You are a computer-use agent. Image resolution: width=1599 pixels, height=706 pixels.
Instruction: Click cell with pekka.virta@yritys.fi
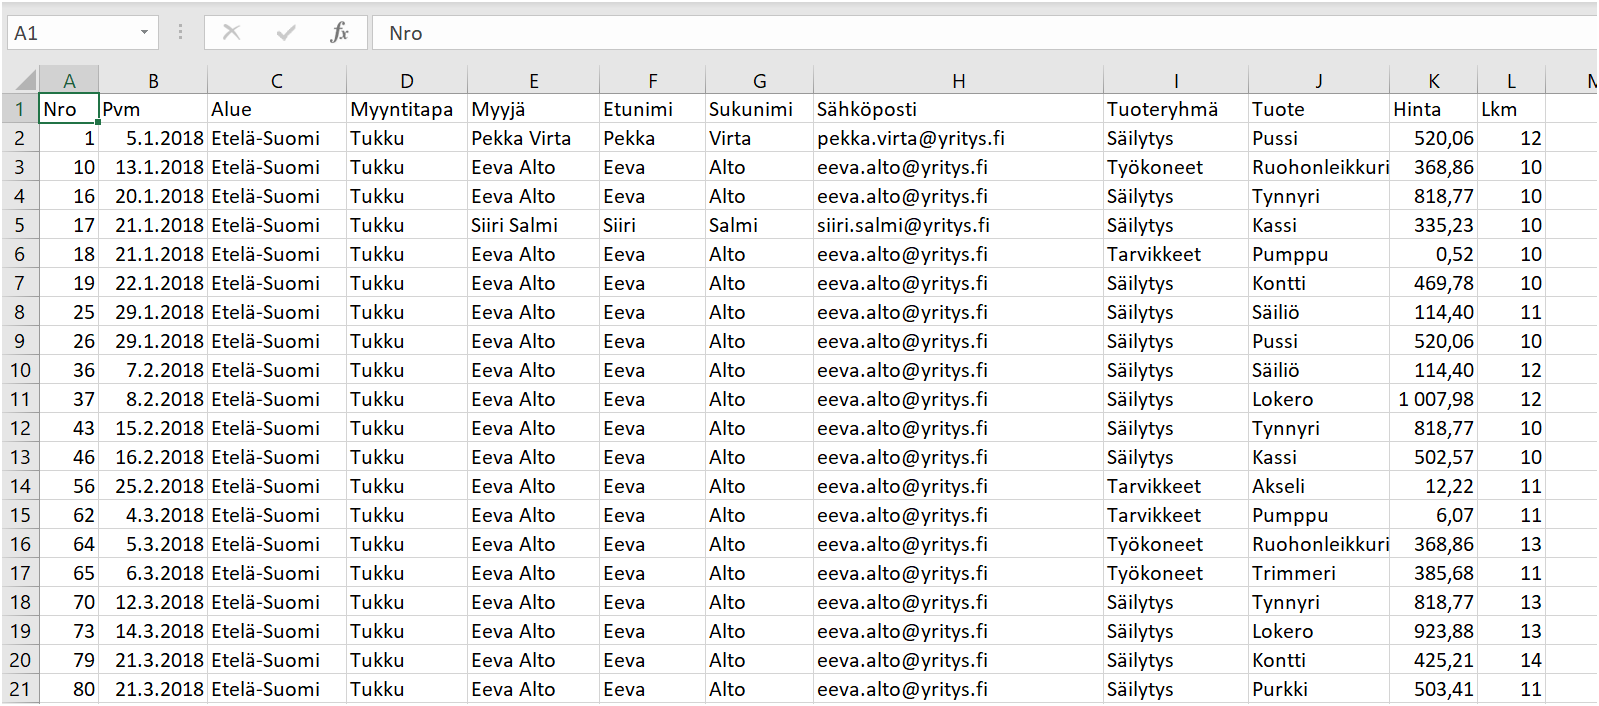click(959, 138)
